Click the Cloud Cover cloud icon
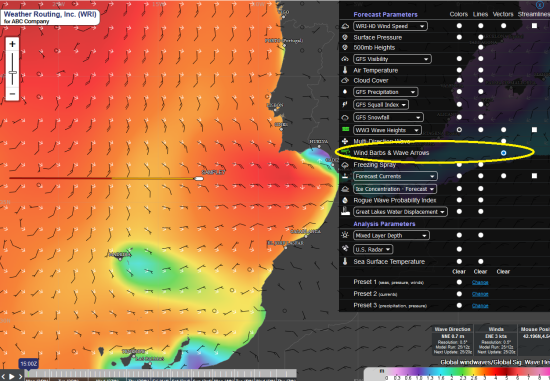Screen dimensions: 550x381 [x=345, y=80]
